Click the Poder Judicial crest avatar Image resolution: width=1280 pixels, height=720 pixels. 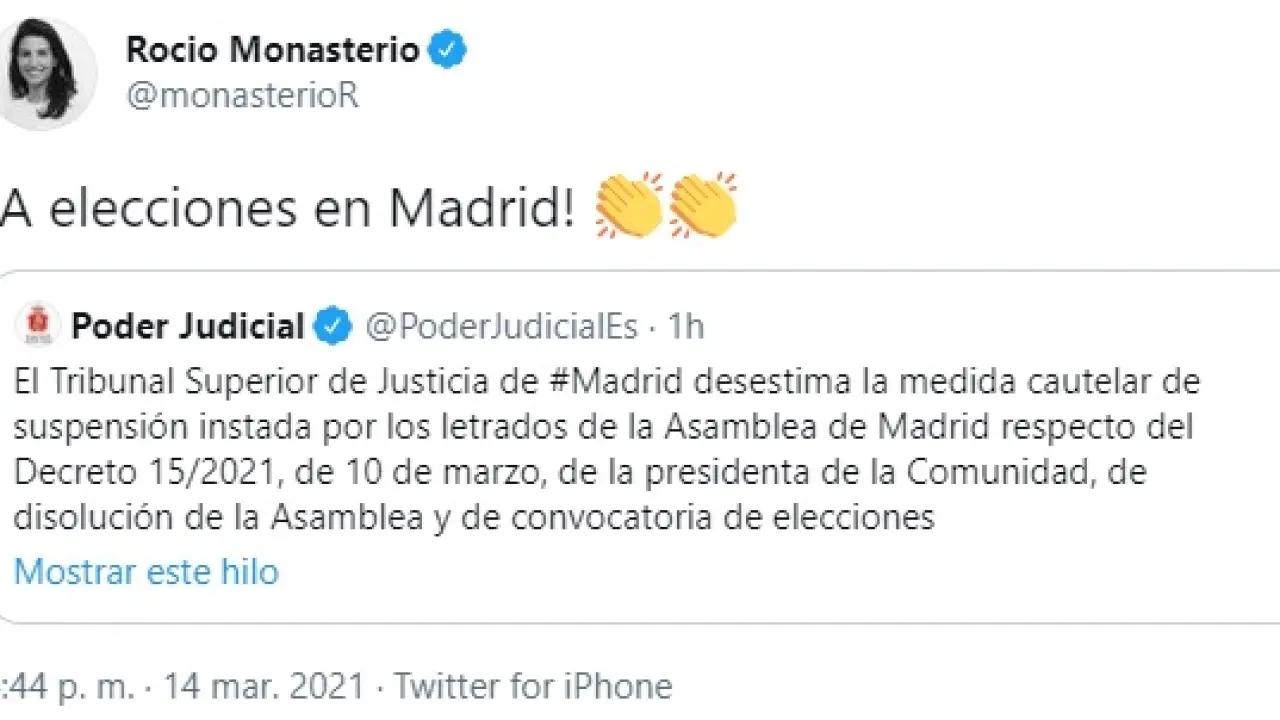39,326
